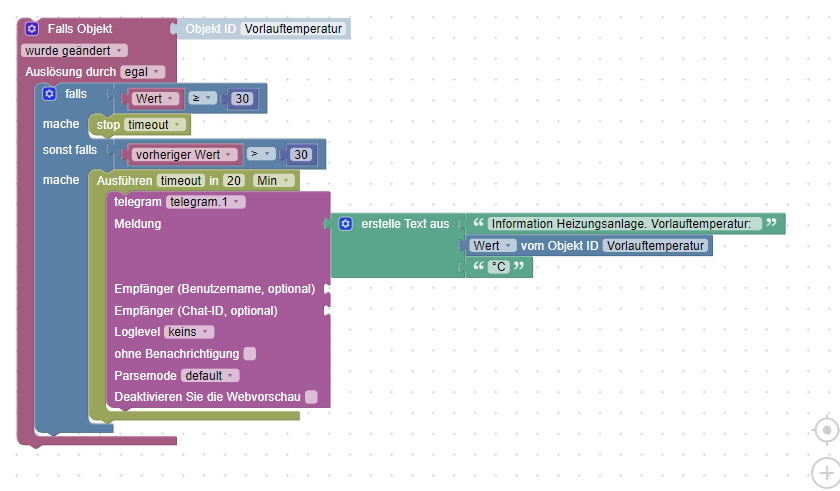This screenshot has width=840, height=491.
Task: Center workspace with the crosshair icon
Action: coord(827,429)
